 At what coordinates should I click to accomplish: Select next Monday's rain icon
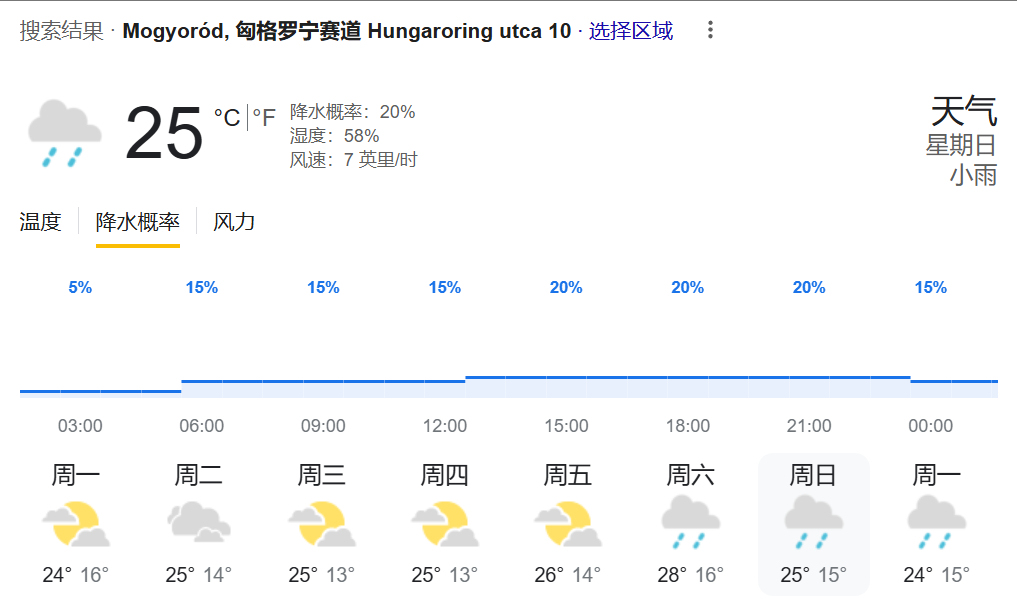[937, 523]
